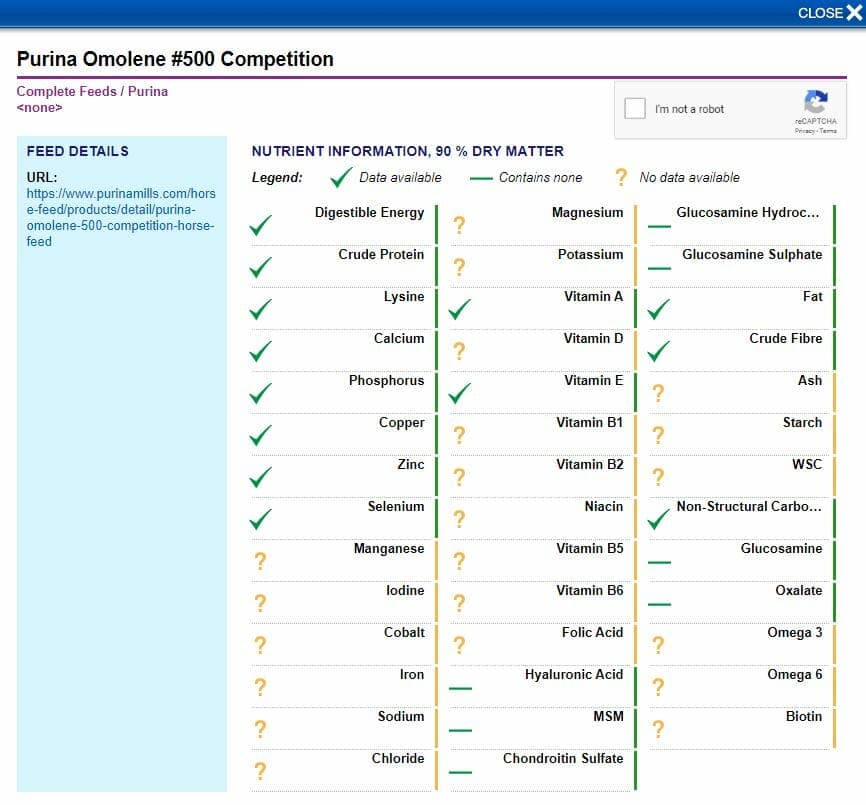Click the checkmark icon next to Crude Fibre
The width and height of the screenshot is (866, 805).
658,350
